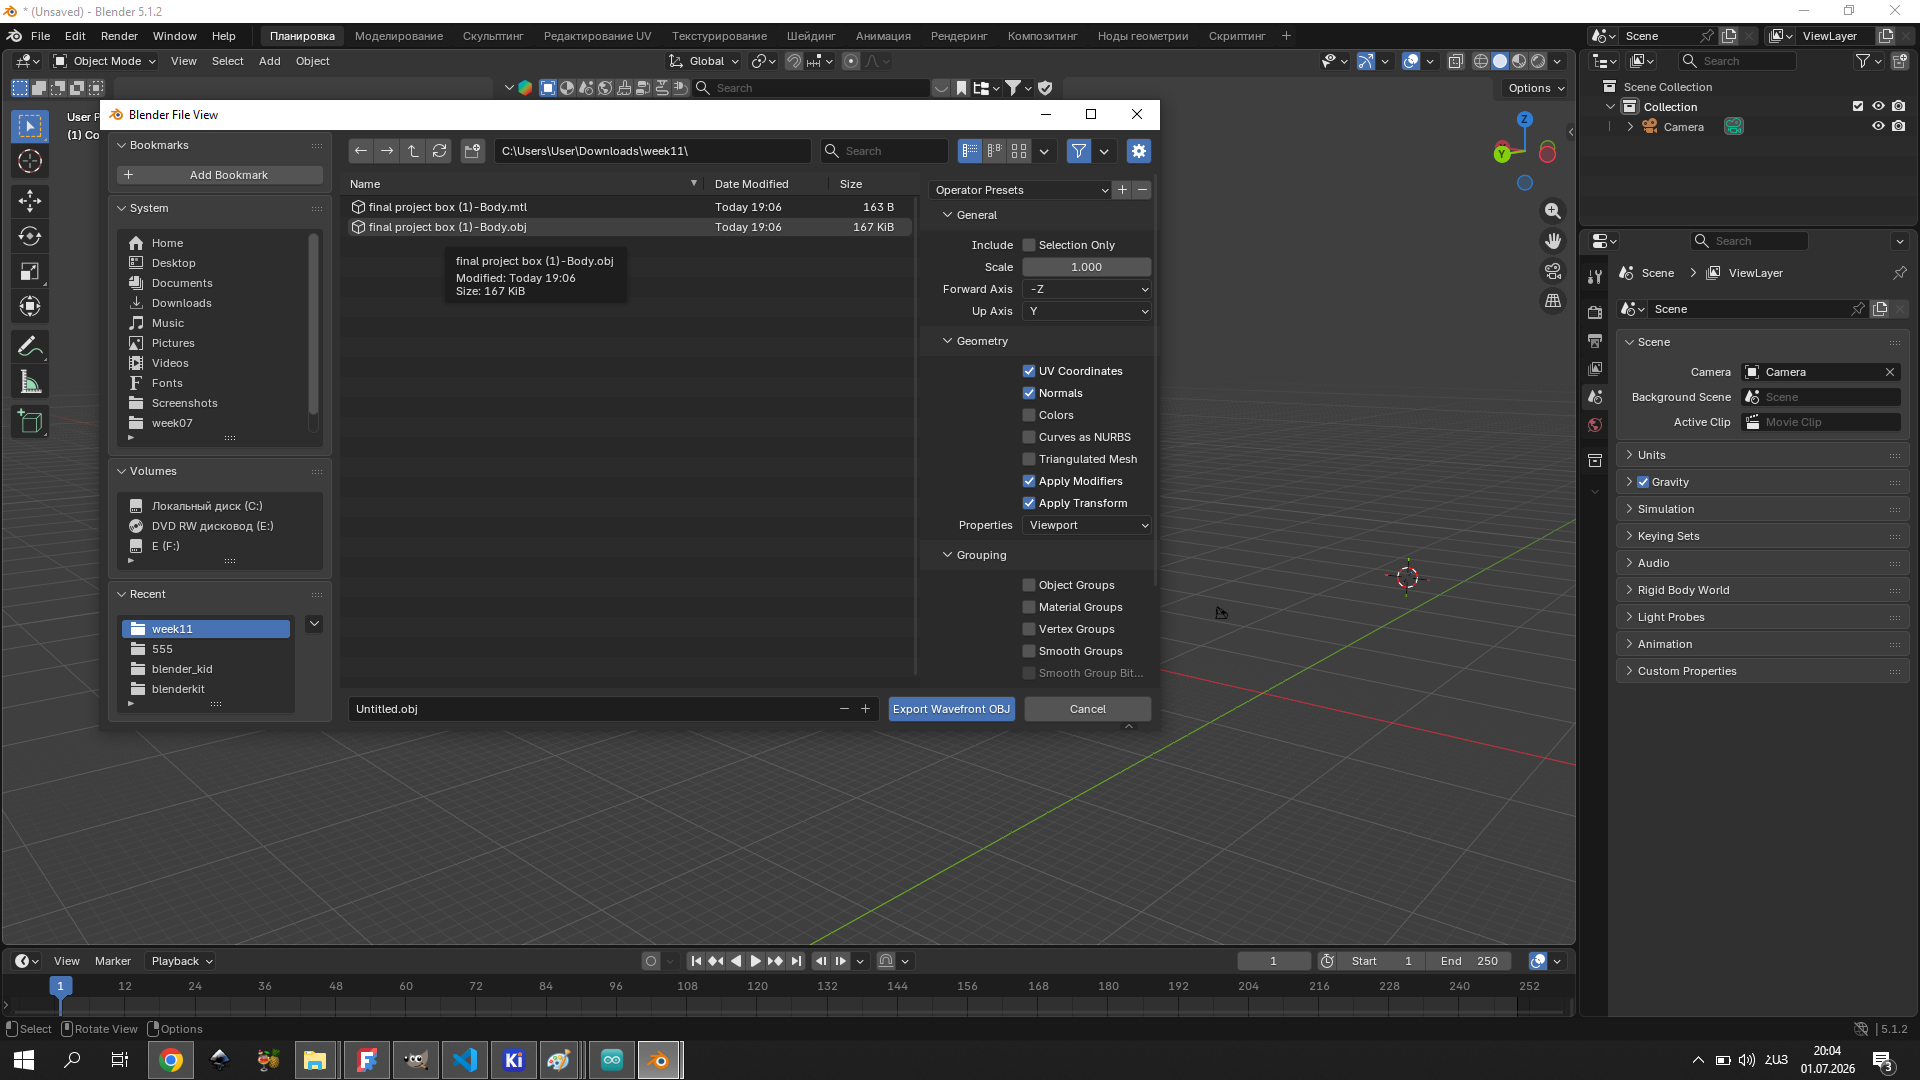Open Downloads in System list
Viewport: 1920px width, 1080px height.
[x=181, y=303]
